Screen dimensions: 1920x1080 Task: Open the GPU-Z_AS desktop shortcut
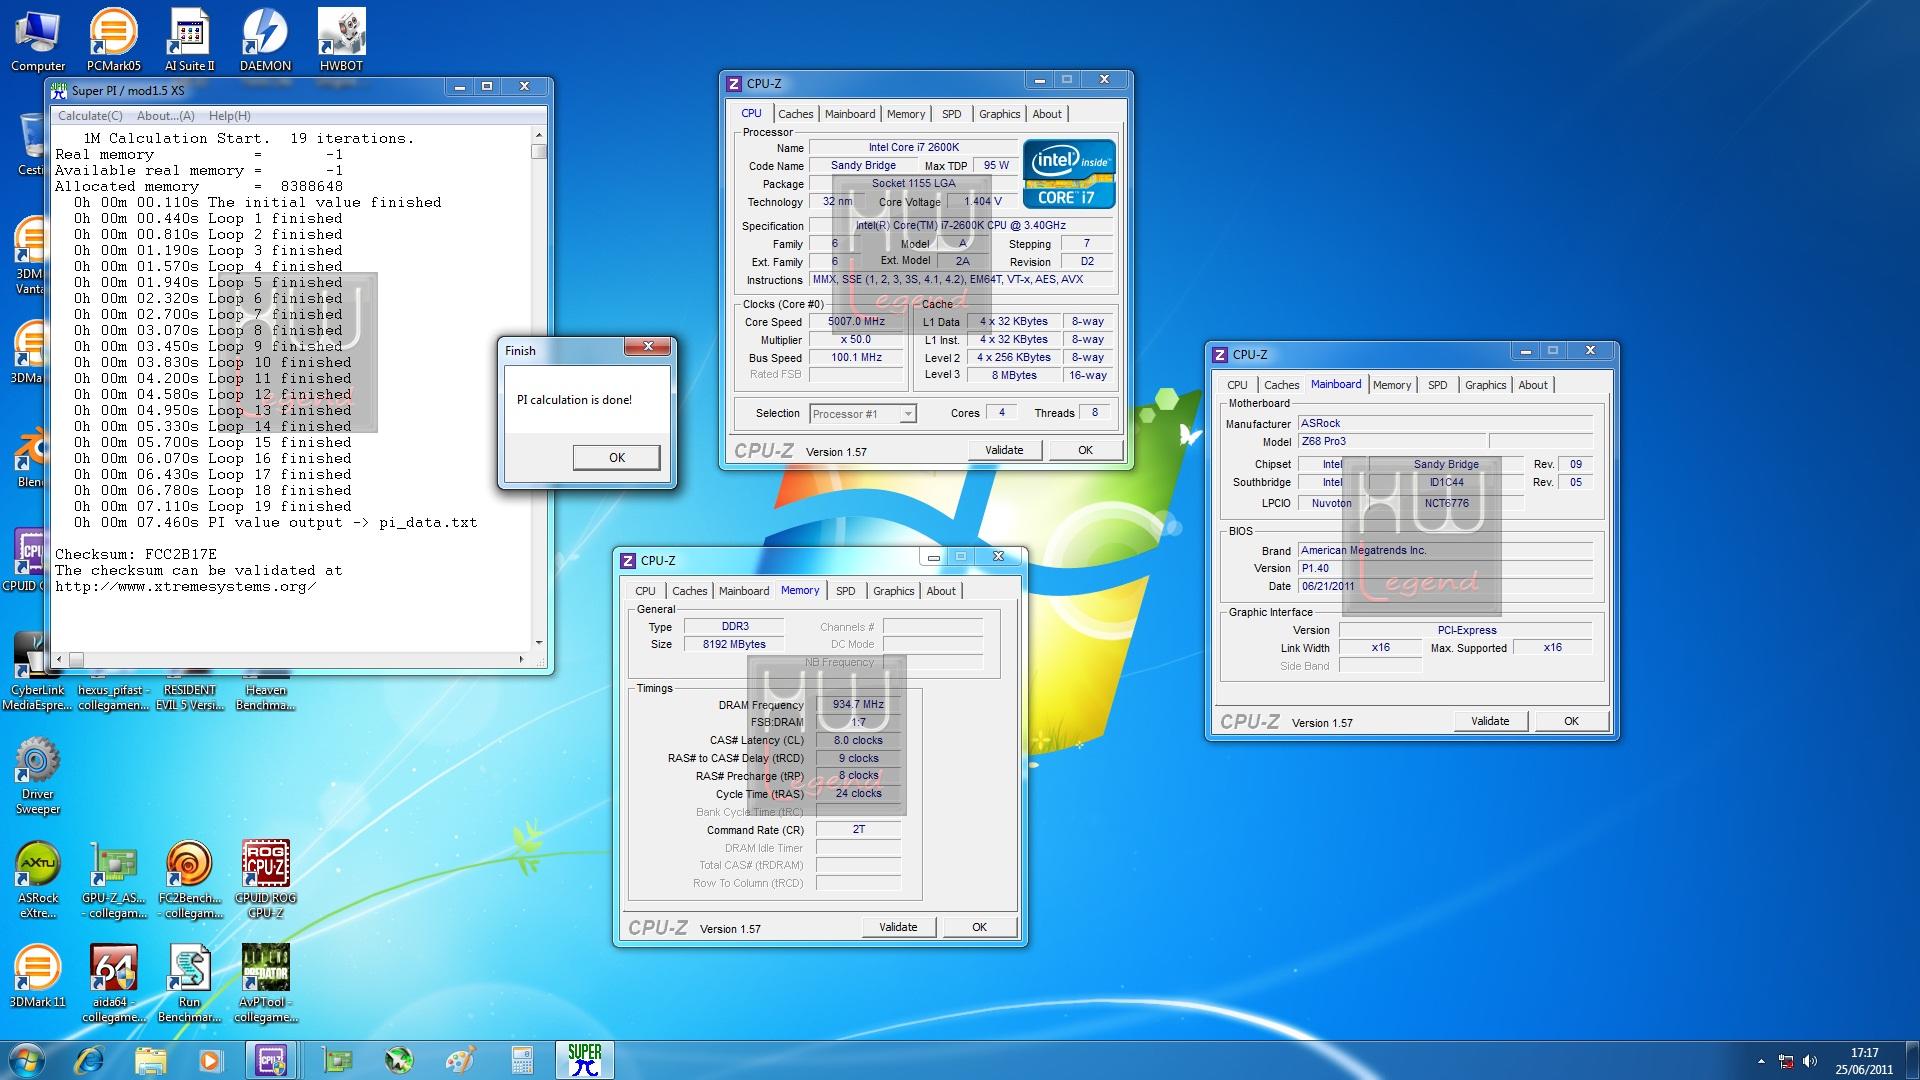113,880
